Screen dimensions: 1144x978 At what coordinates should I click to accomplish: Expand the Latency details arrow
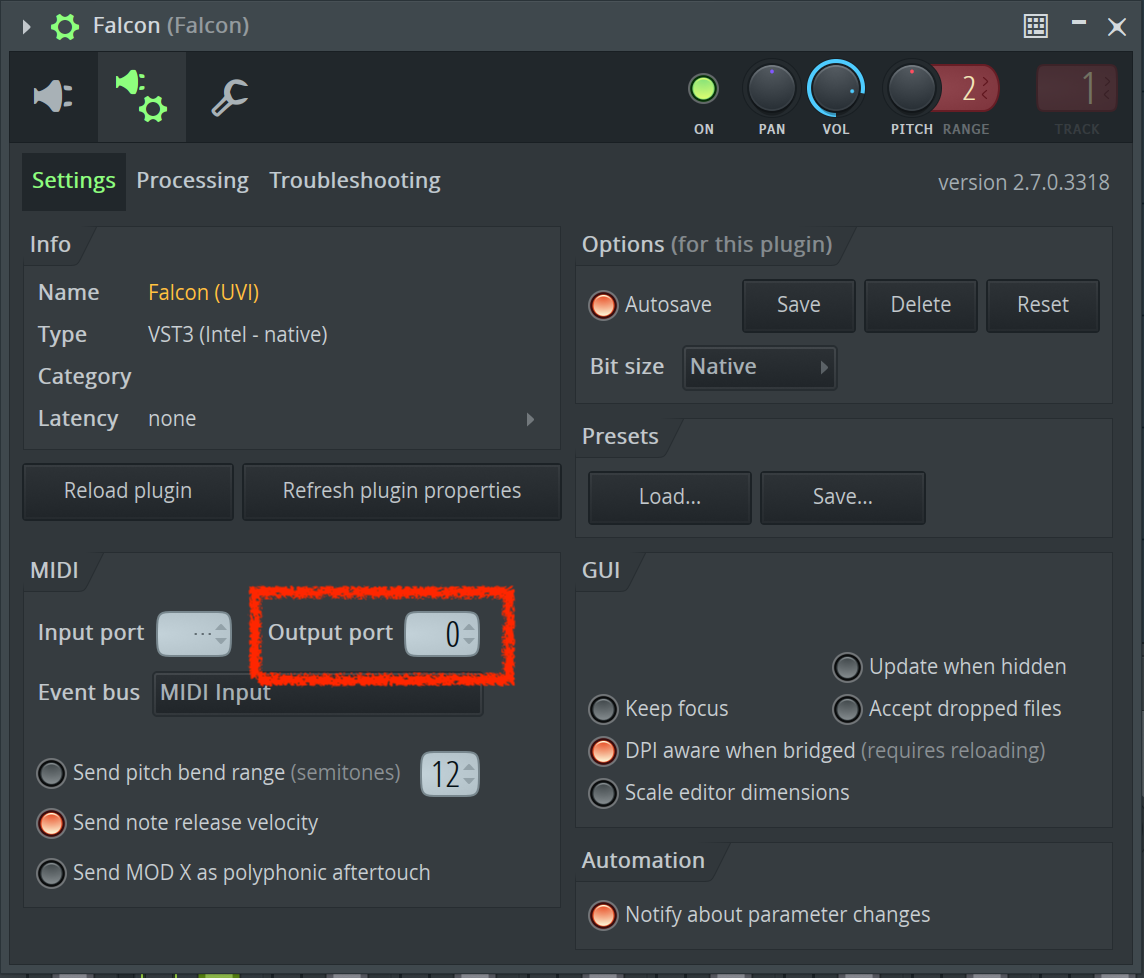[x=530, y=419]
